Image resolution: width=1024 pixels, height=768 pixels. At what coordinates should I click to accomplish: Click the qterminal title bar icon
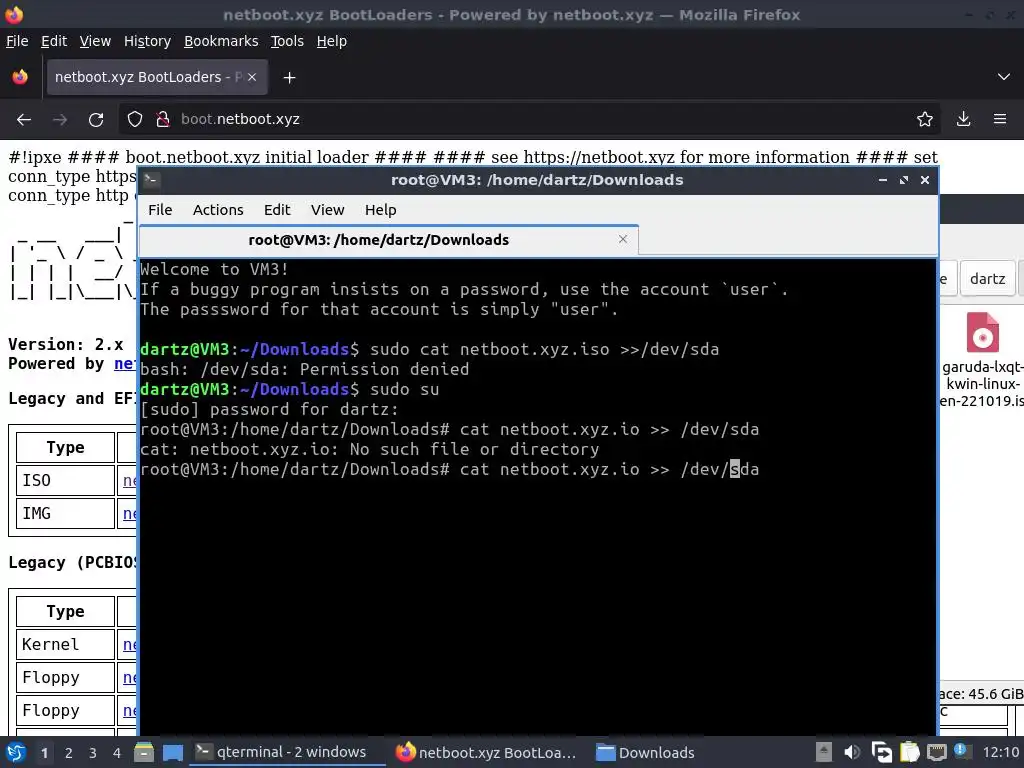click(152, 180)
